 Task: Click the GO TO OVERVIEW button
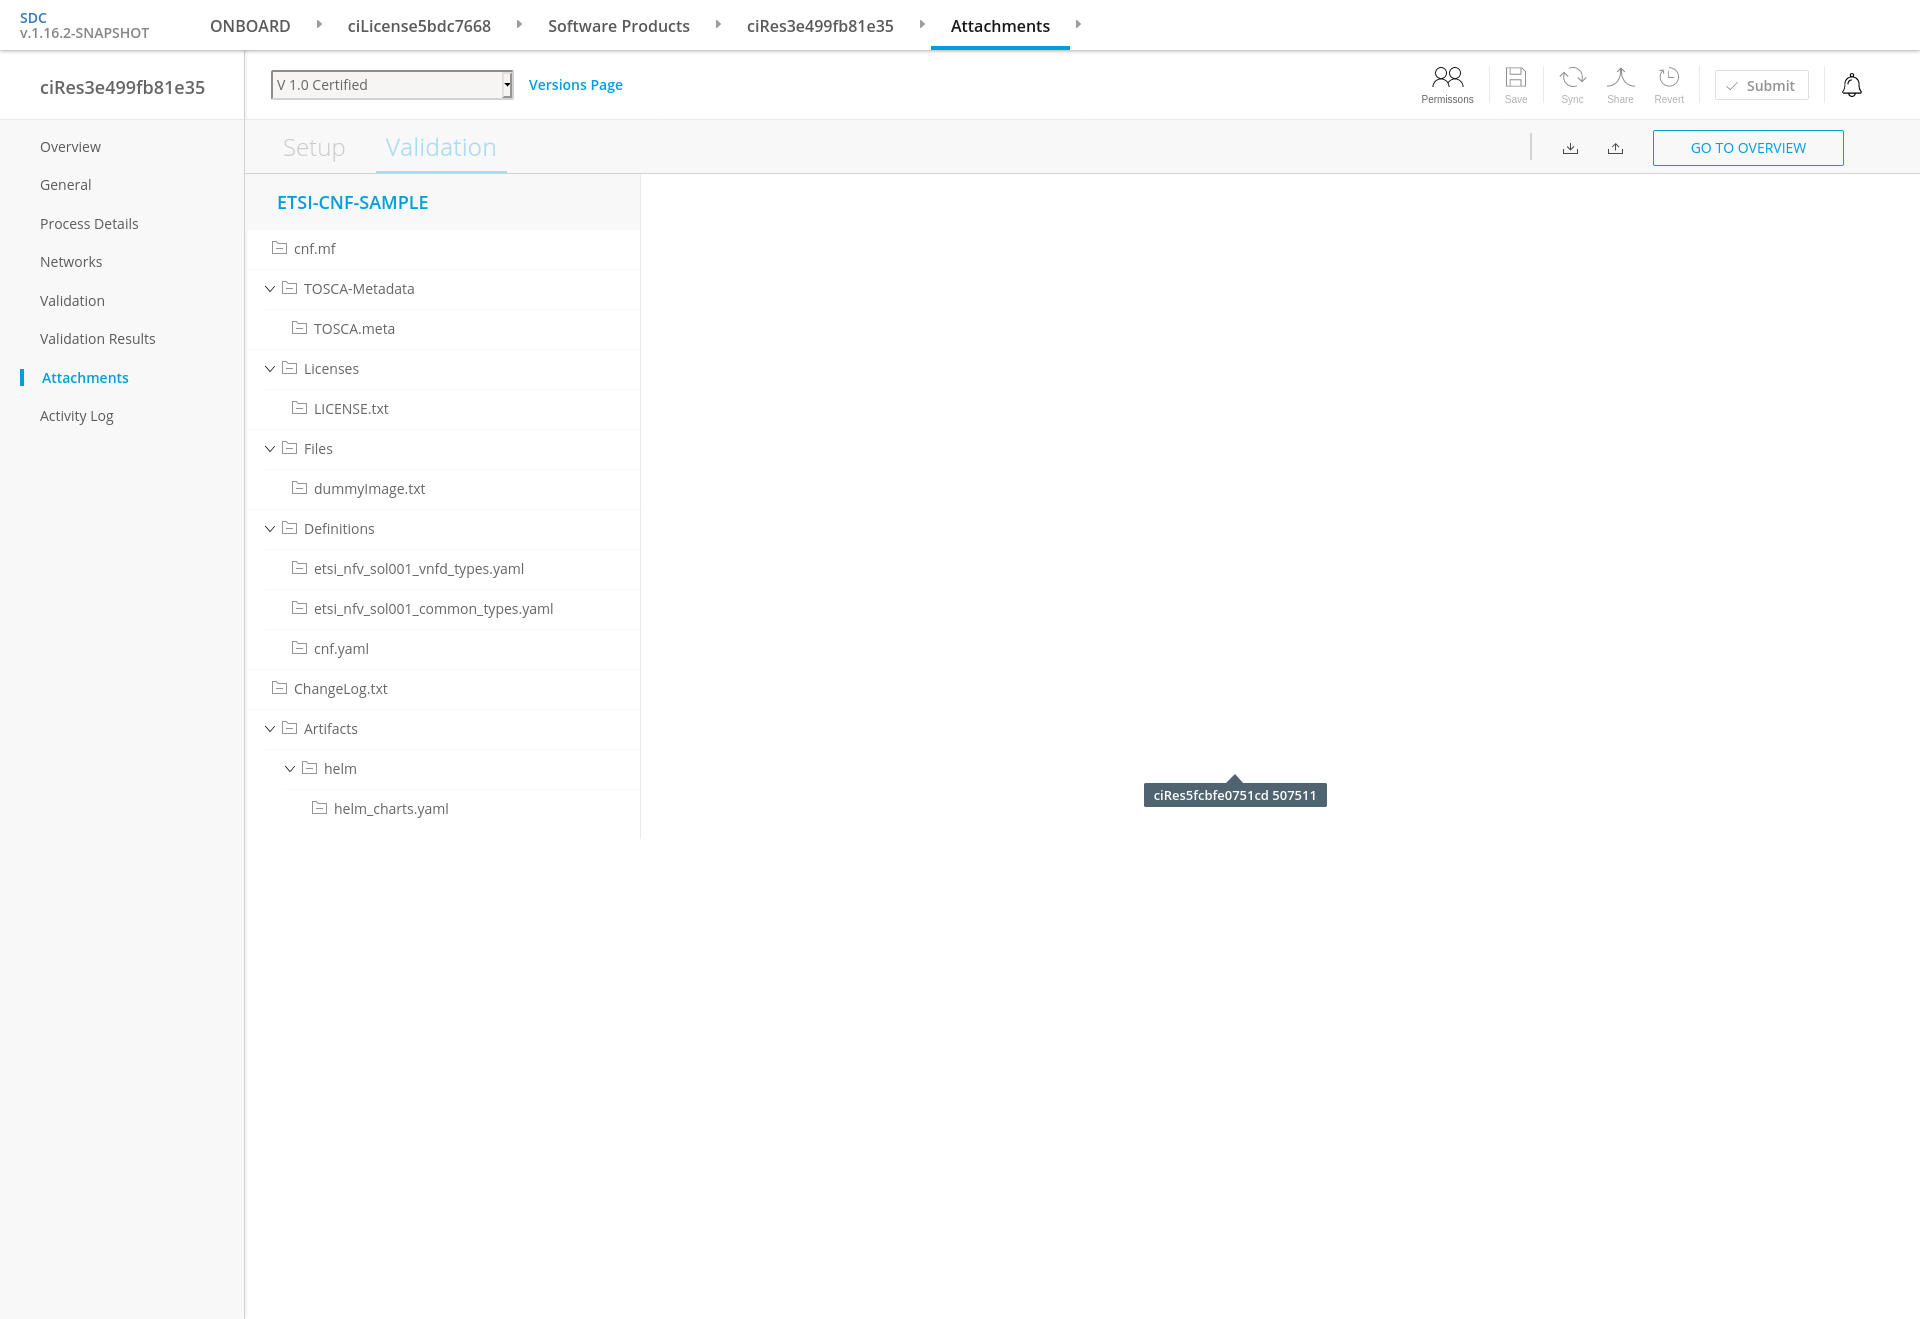click(1747, 148)
